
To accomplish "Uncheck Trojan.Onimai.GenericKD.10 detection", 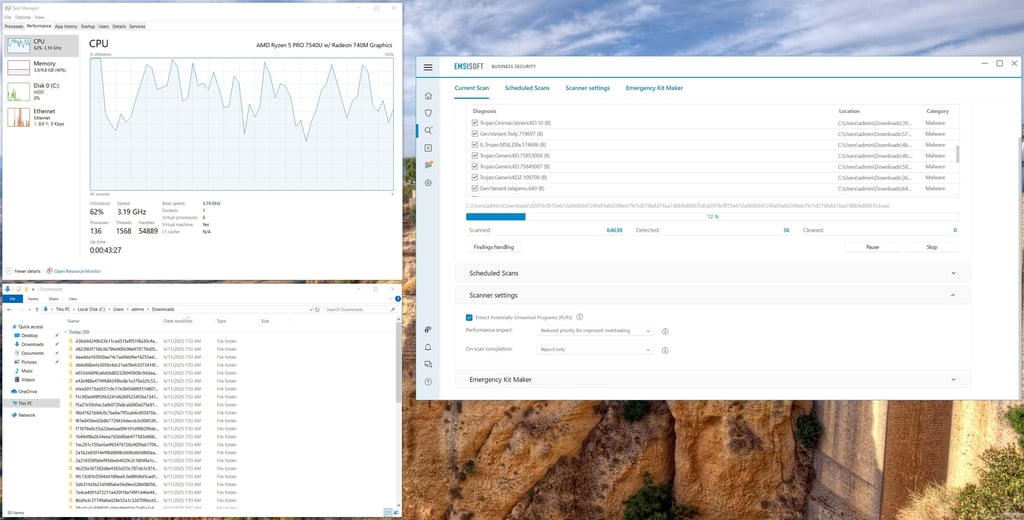I will 475,123.
